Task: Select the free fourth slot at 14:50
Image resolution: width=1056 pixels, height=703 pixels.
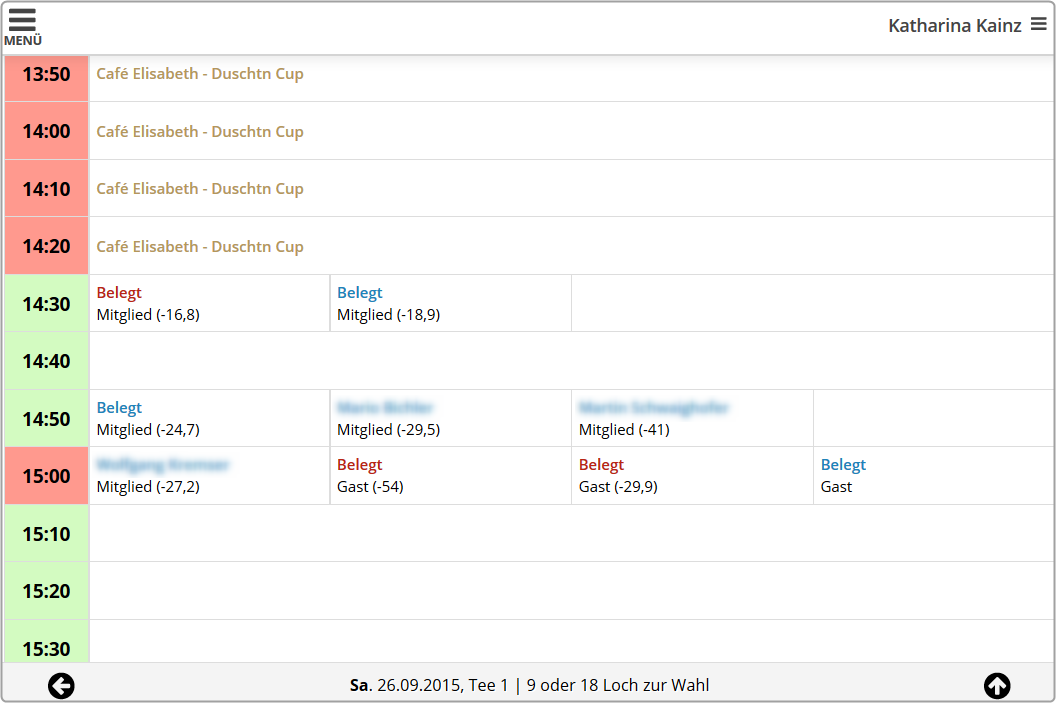Action: (933, 419)
